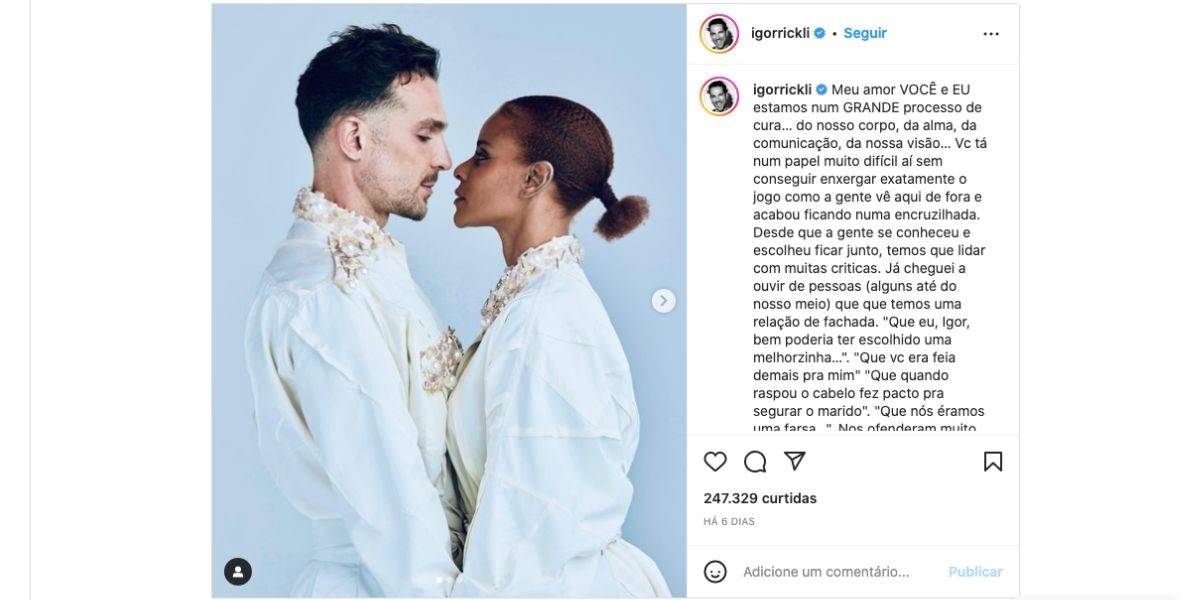Show tagged people icon on the photo
This screenshot has height=600, width=1200.
(x=238, y=572)
